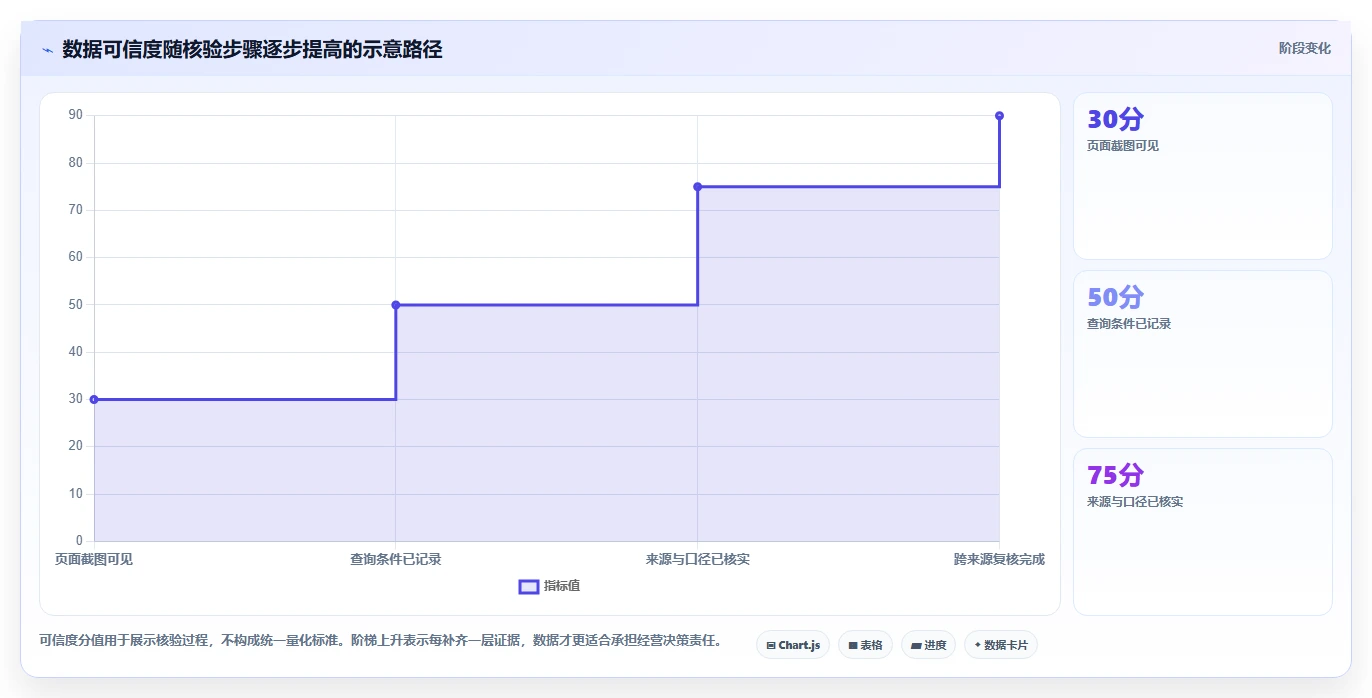Click x-axis label 页面截图可见
1372x698 pixels.
tap(94, 560)
